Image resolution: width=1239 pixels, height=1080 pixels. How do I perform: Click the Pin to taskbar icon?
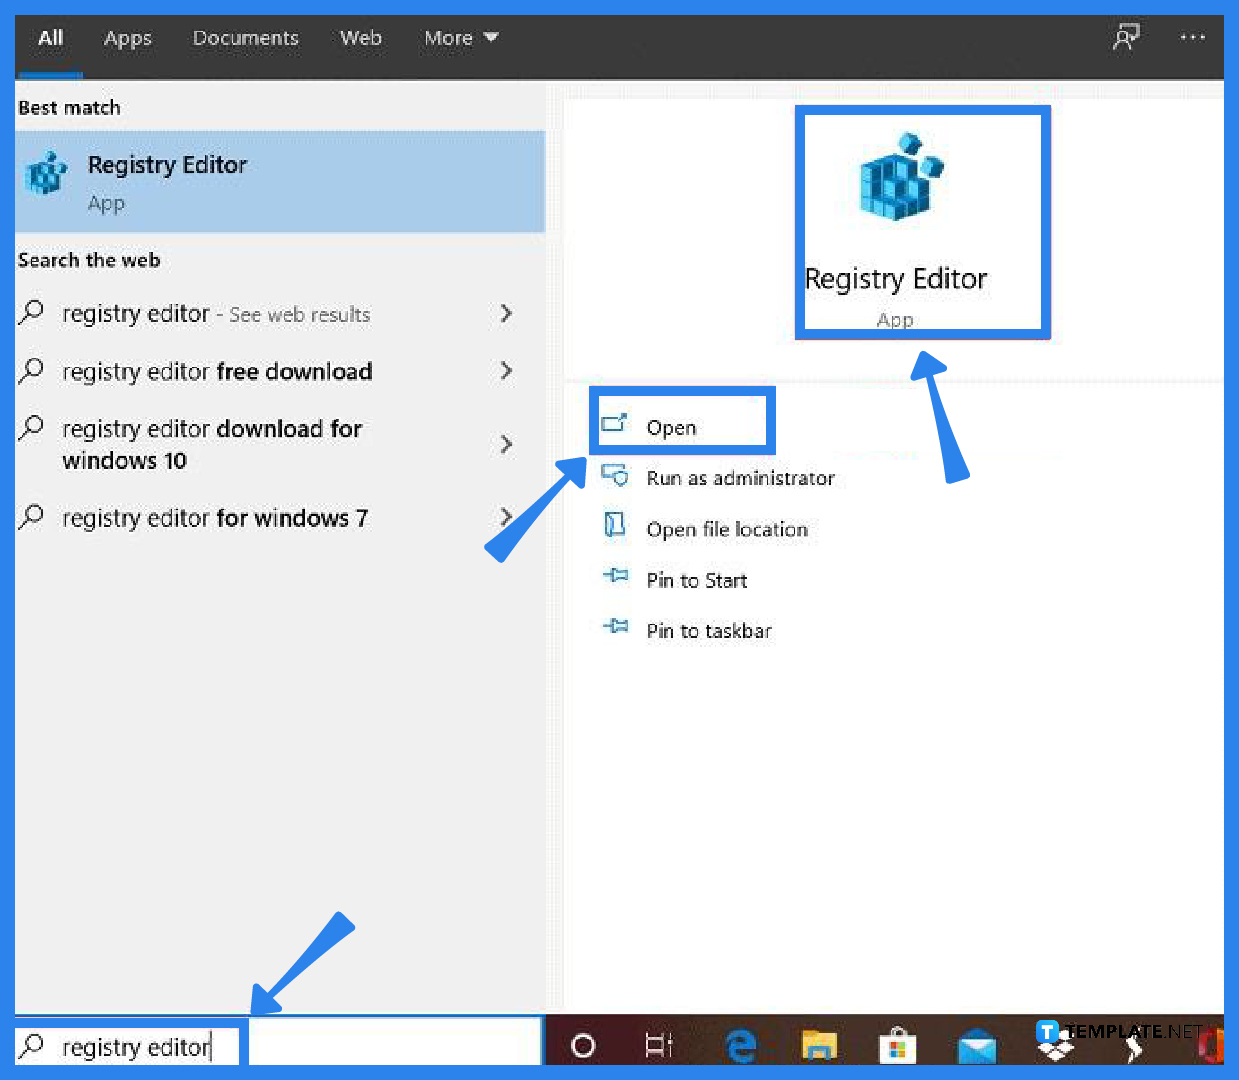pyautogui.click(x=616, y=628)
